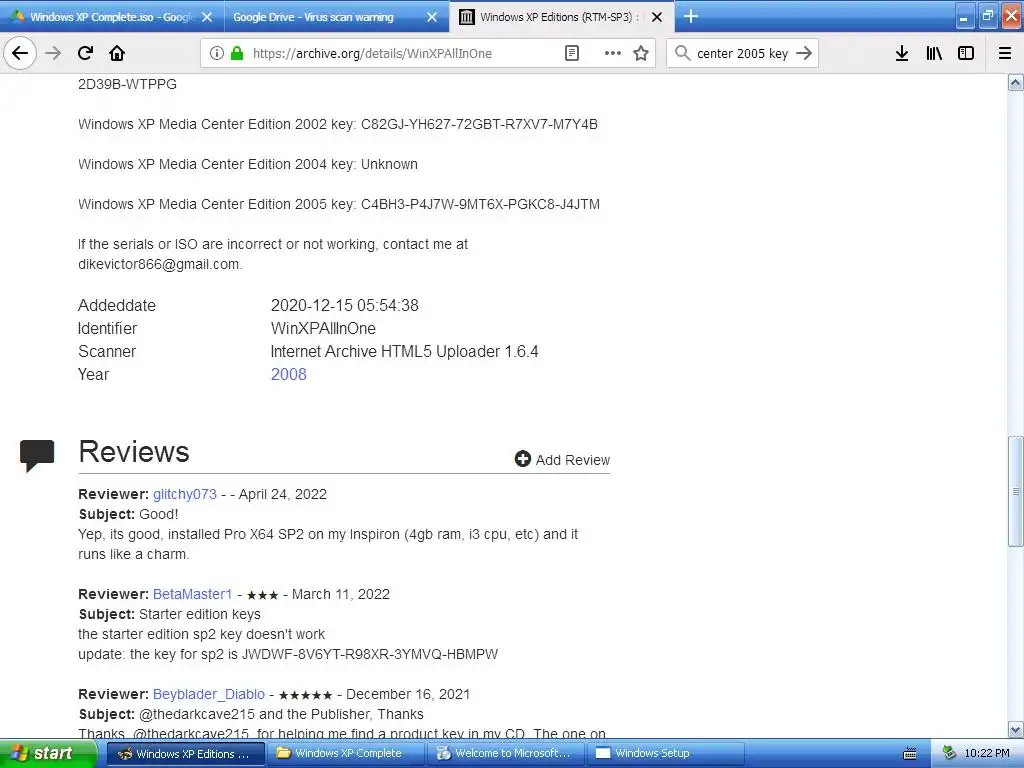The height and width of the screenshot is (768, 1024).
Task: Open the page actions three-dot menu
Action: (x=613, y=53)
